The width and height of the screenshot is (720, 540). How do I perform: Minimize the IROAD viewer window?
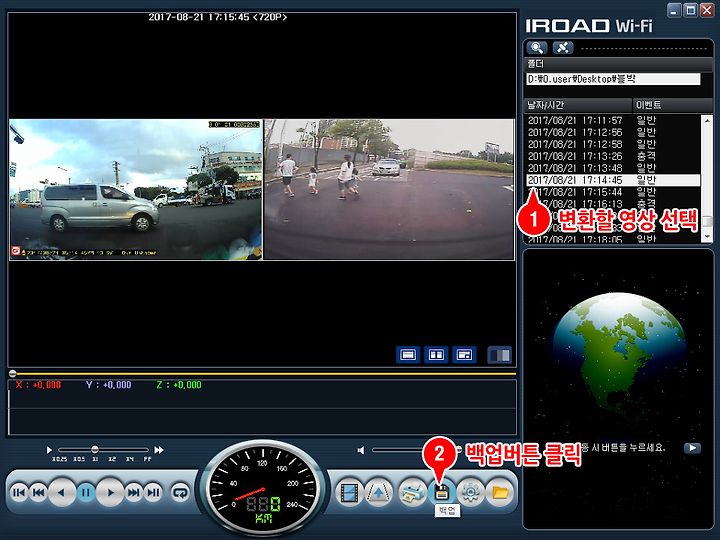(674, 11)
